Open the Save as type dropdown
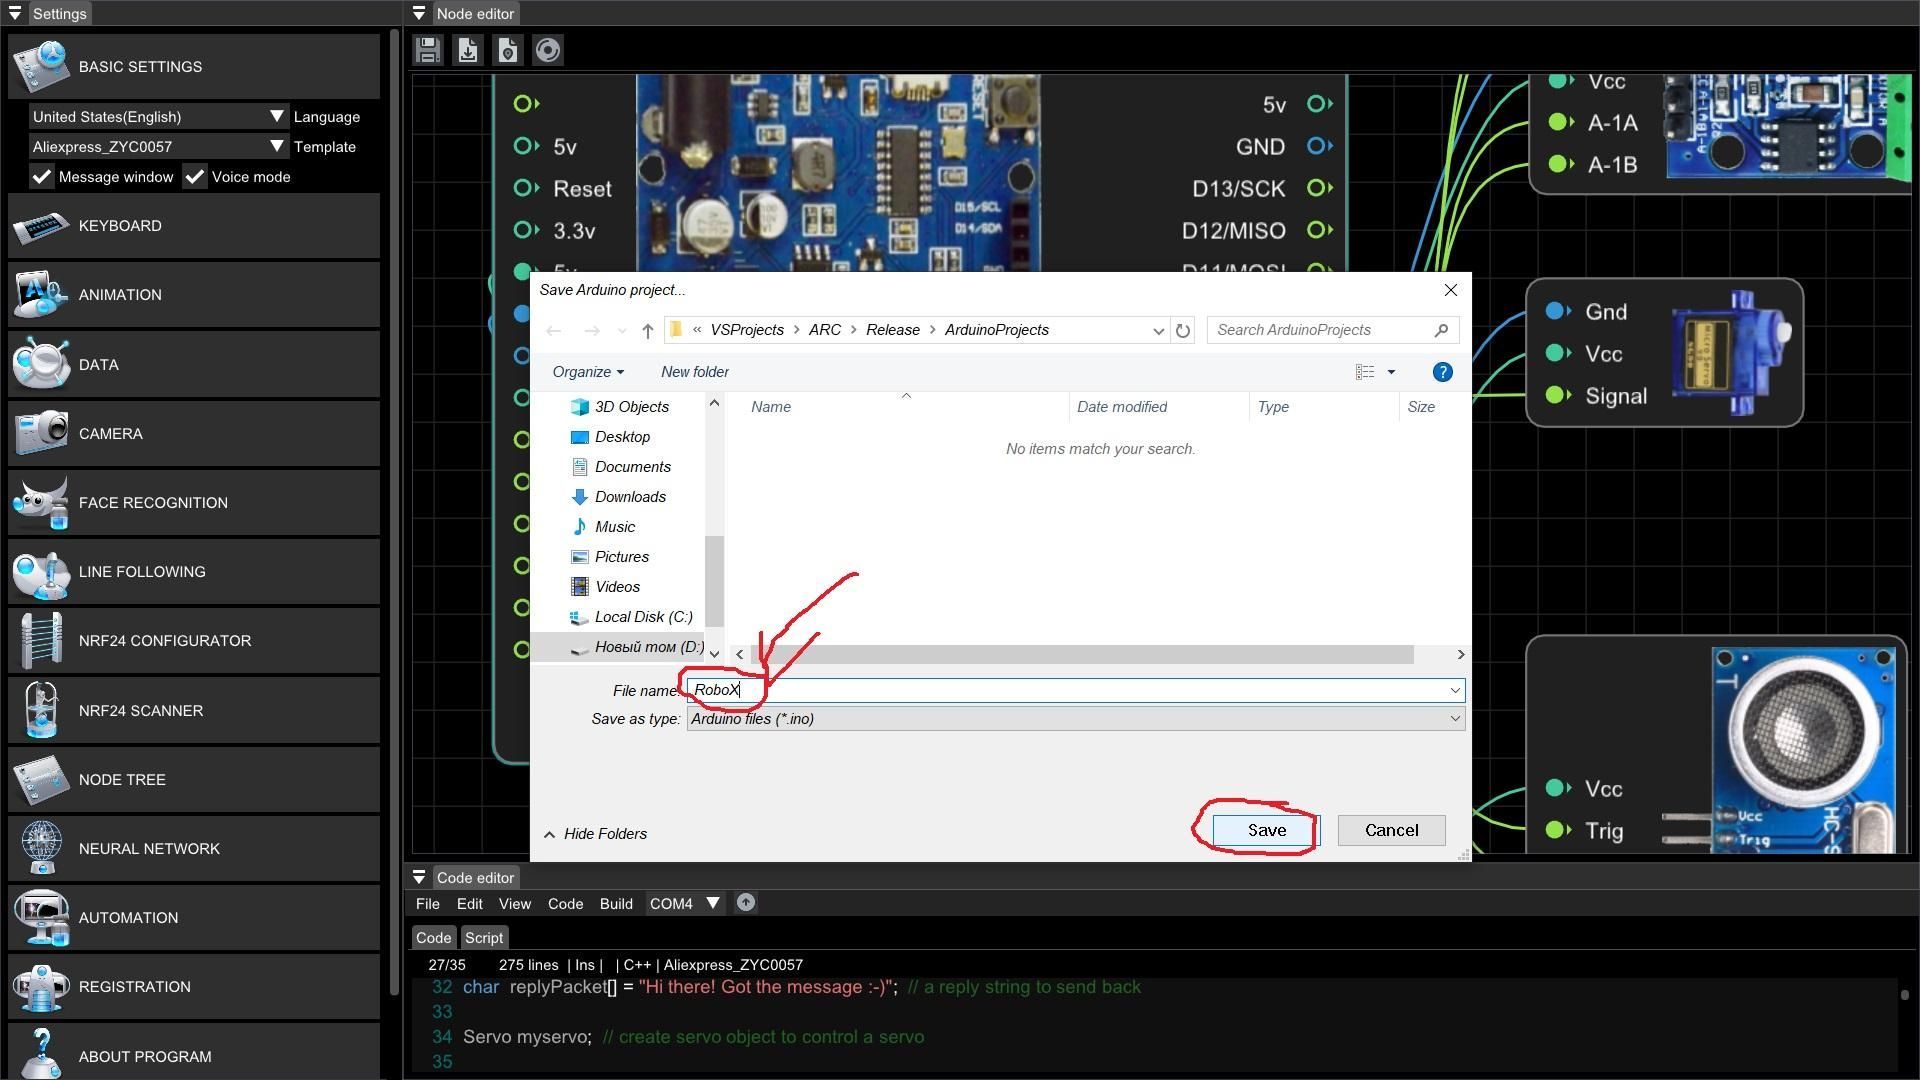 tap(1455, 718)
